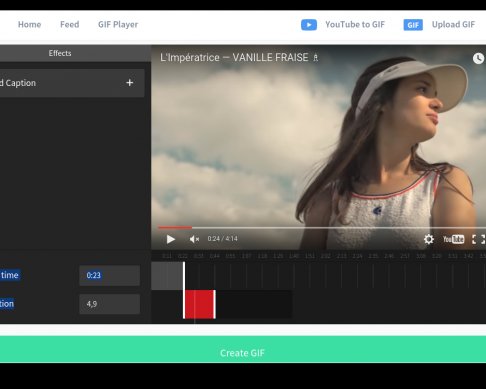Unmute the video speaker icon

pos(194,239)
